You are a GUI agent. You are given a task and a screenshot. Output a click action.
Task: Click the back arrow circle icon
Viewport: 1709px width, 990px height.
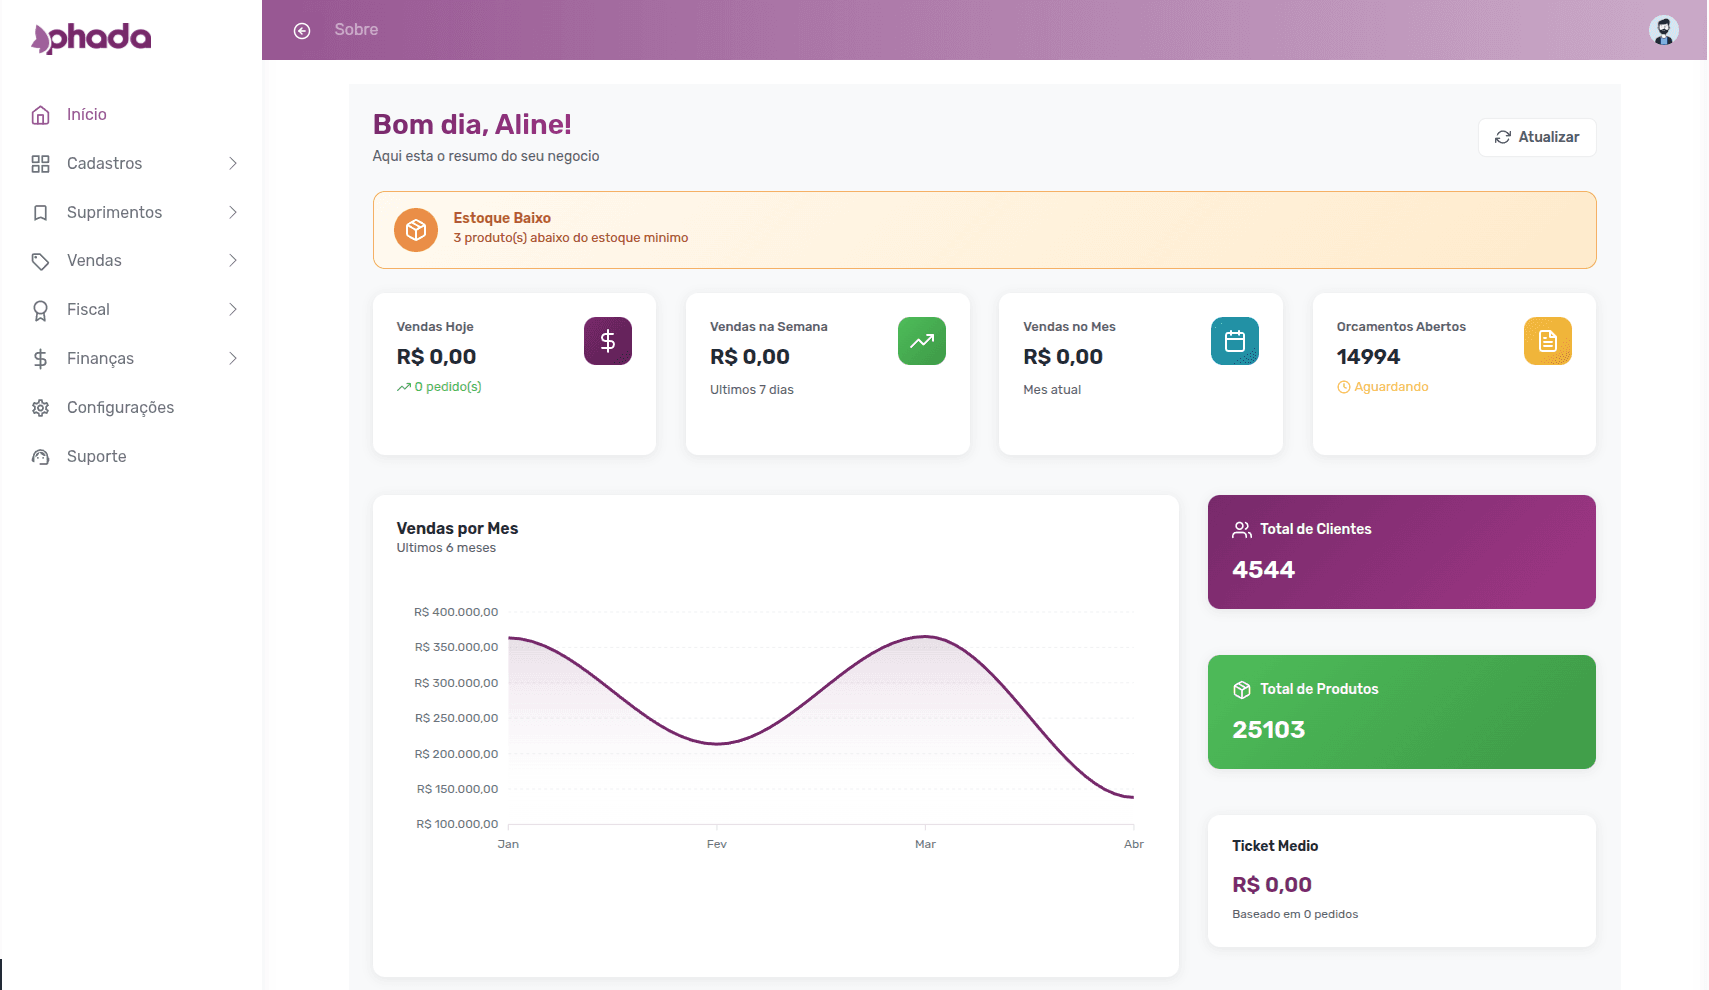(x=302, y=31)
